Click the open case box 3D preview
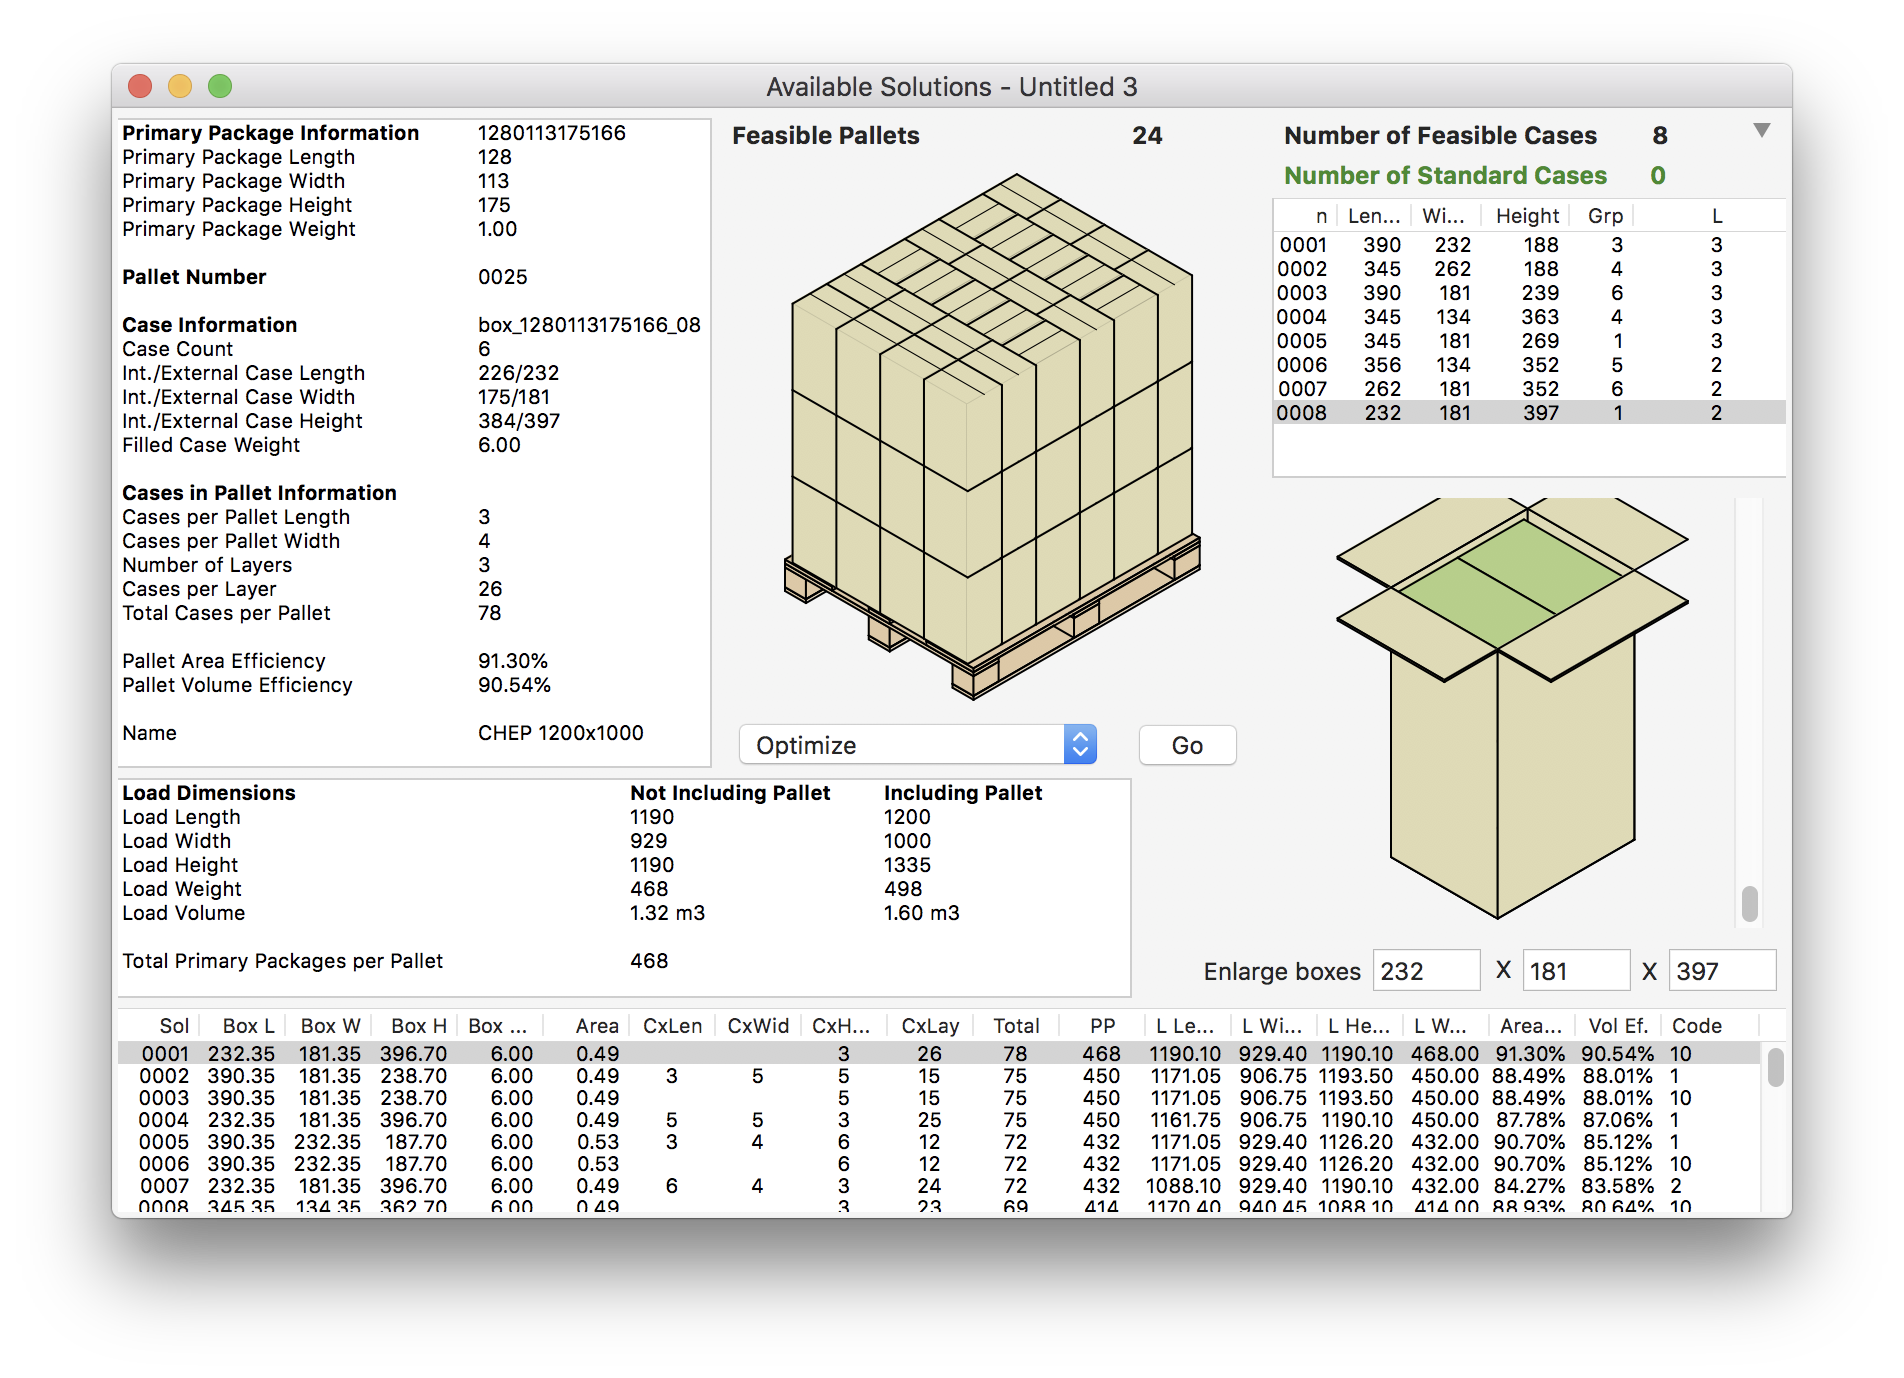This screenshot has width=1904, height=1378. [1512, 707]
